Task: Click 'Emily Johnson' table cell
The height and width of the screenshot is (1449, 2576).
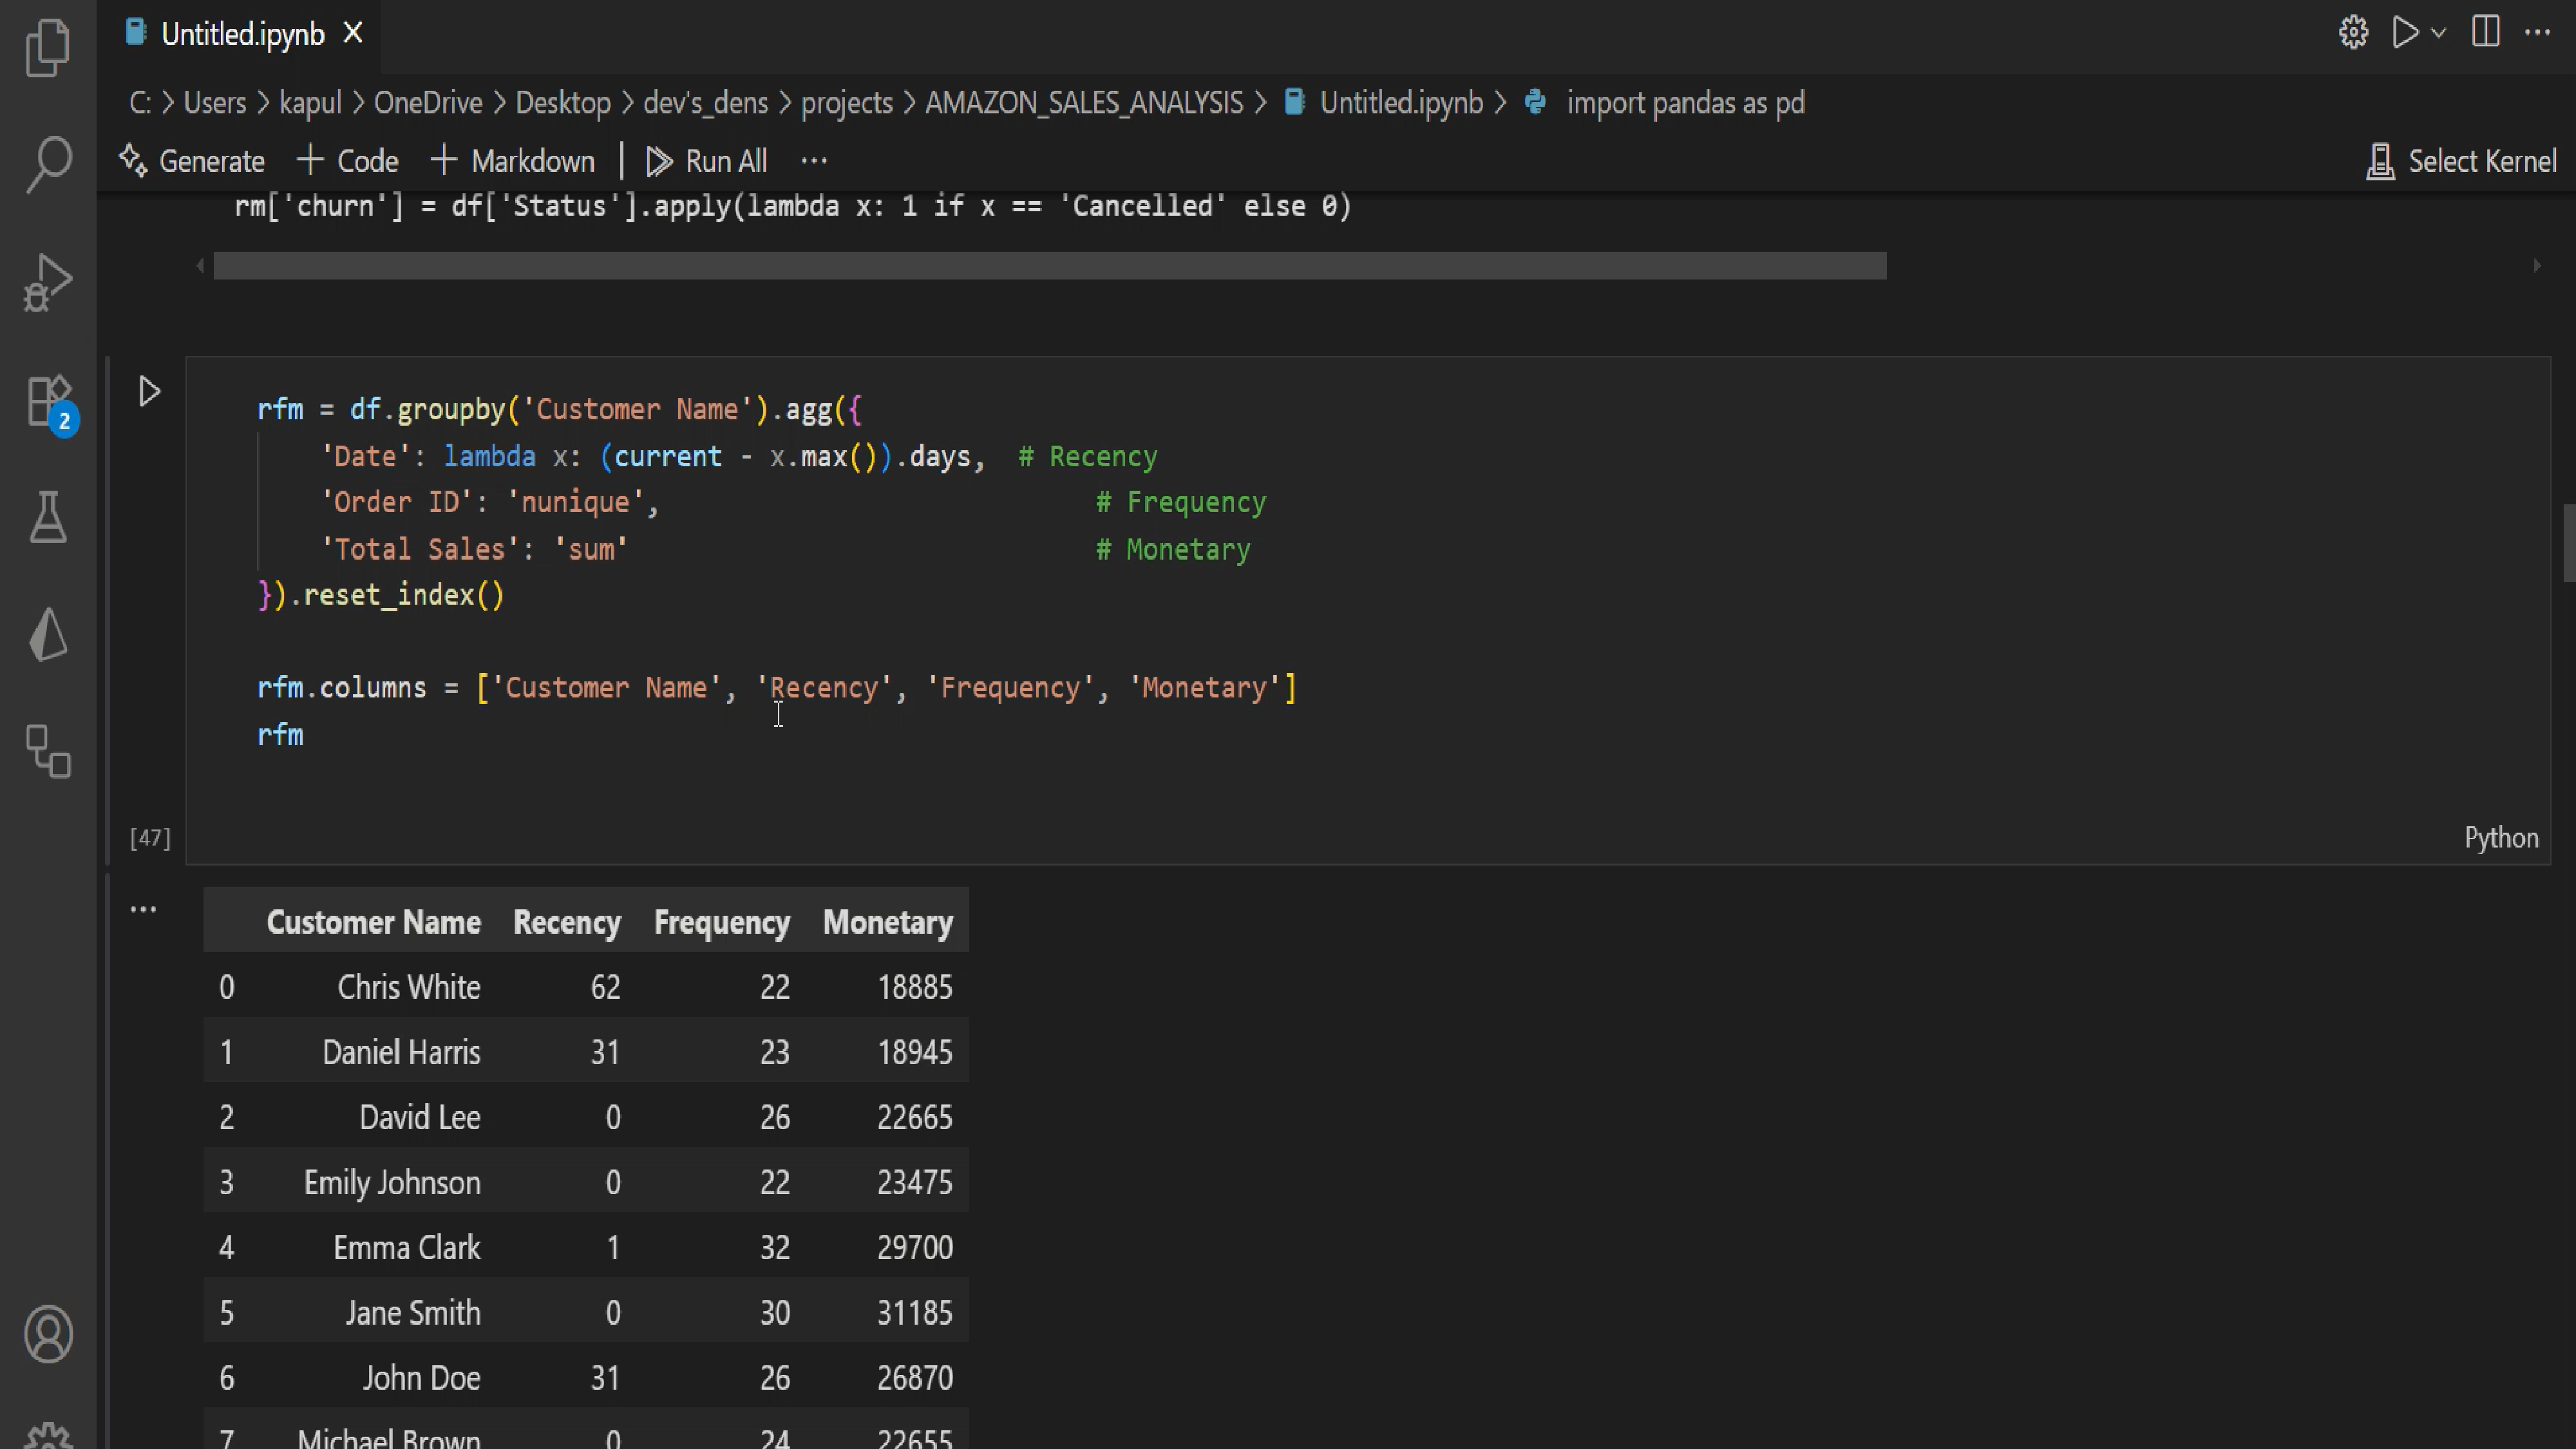Action: click(x=392, y=1182)
